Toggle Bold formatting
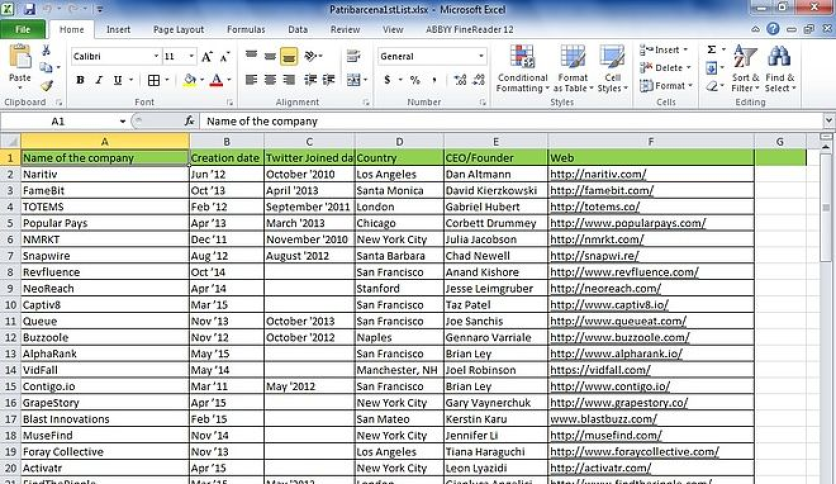Image resolution: width=836 pixels, height=484 pixels. click(x=80, y=80)
